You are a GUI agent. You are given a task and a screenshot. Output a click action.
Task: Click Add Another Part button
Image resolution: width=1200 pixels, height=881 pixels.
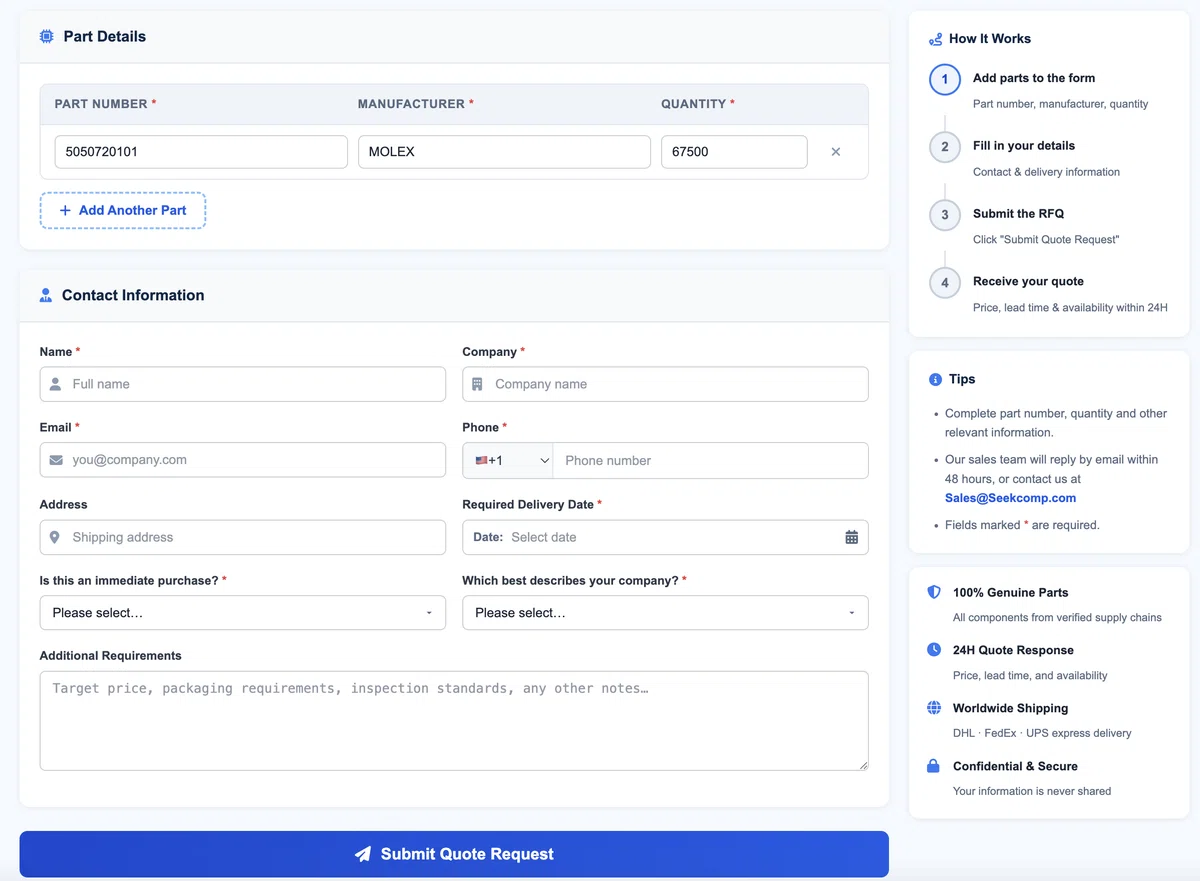(x=123, y=211)
